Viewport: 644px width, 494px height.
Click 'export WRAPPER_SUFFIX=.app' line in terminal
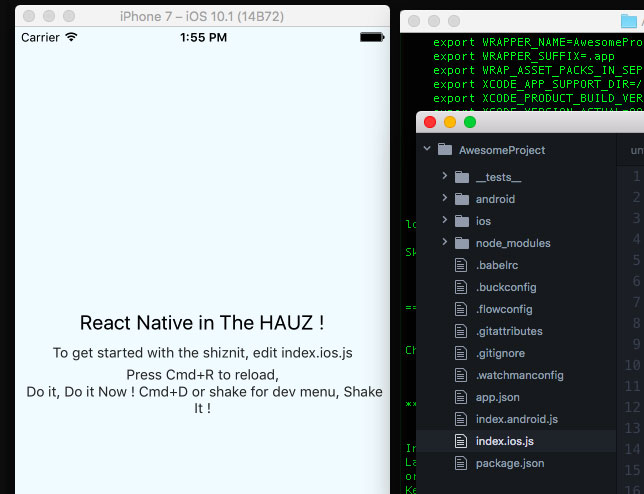[x=524, y=56]
